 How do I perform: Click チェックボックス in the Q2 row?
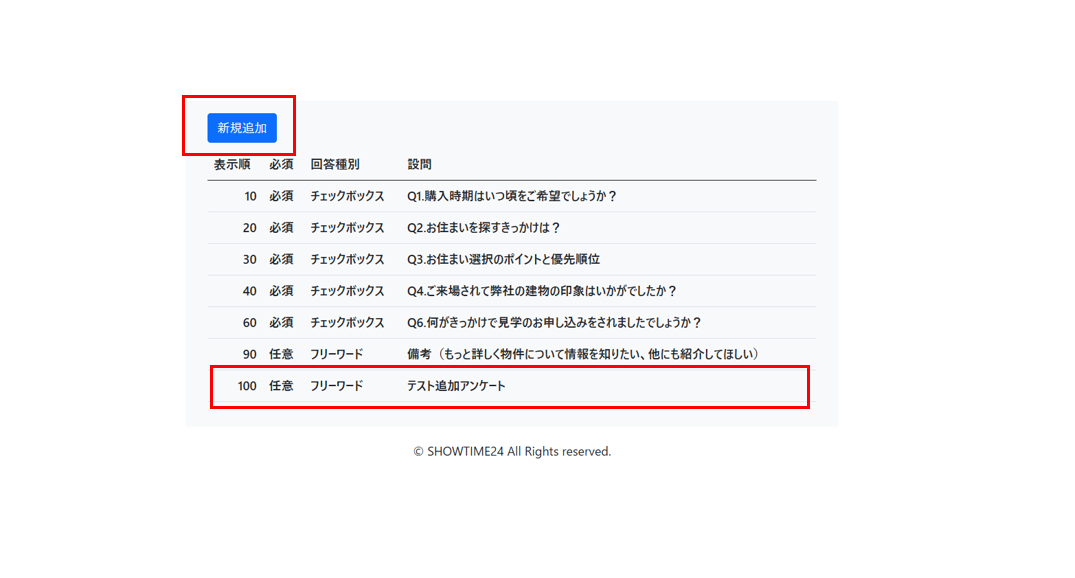pos(347,228)
